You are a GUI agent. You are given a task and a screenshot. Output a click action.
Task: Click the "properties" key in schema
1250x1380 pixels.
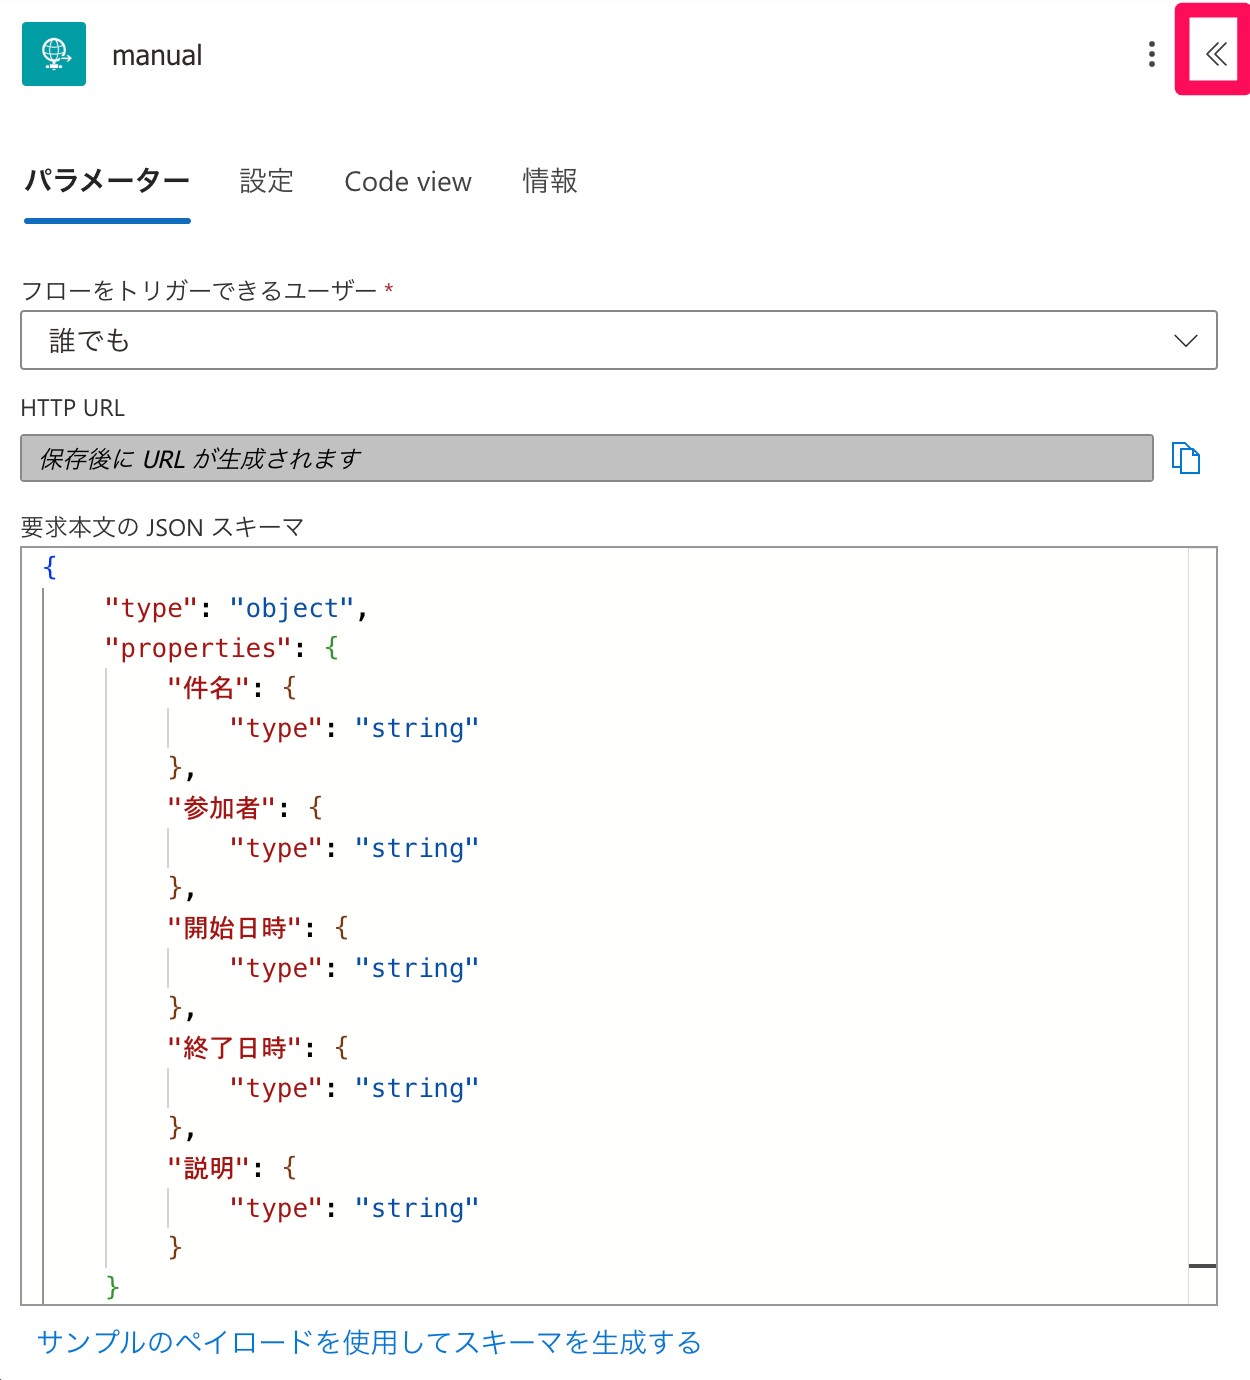click(x=198, y=648)
